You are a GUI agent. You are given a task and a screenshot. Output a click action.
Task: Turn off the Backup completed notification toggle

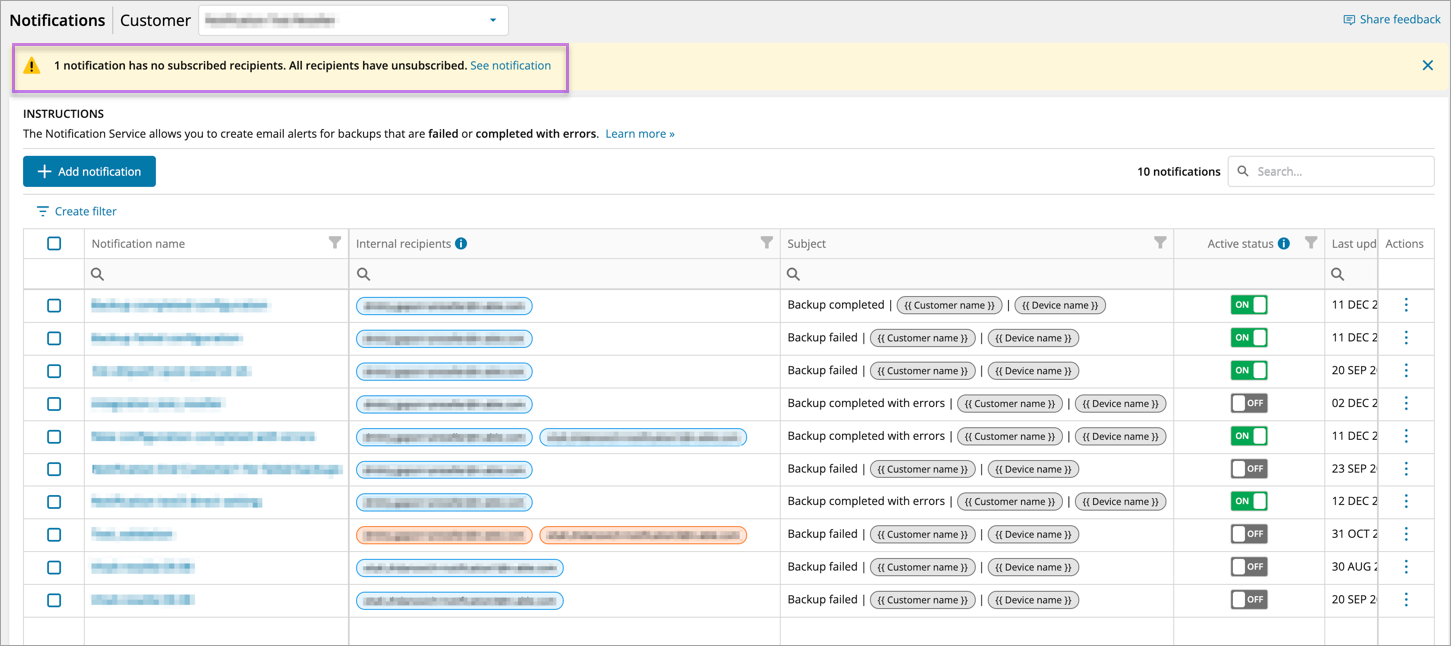pyautogui.click(x=1249, y=305)
